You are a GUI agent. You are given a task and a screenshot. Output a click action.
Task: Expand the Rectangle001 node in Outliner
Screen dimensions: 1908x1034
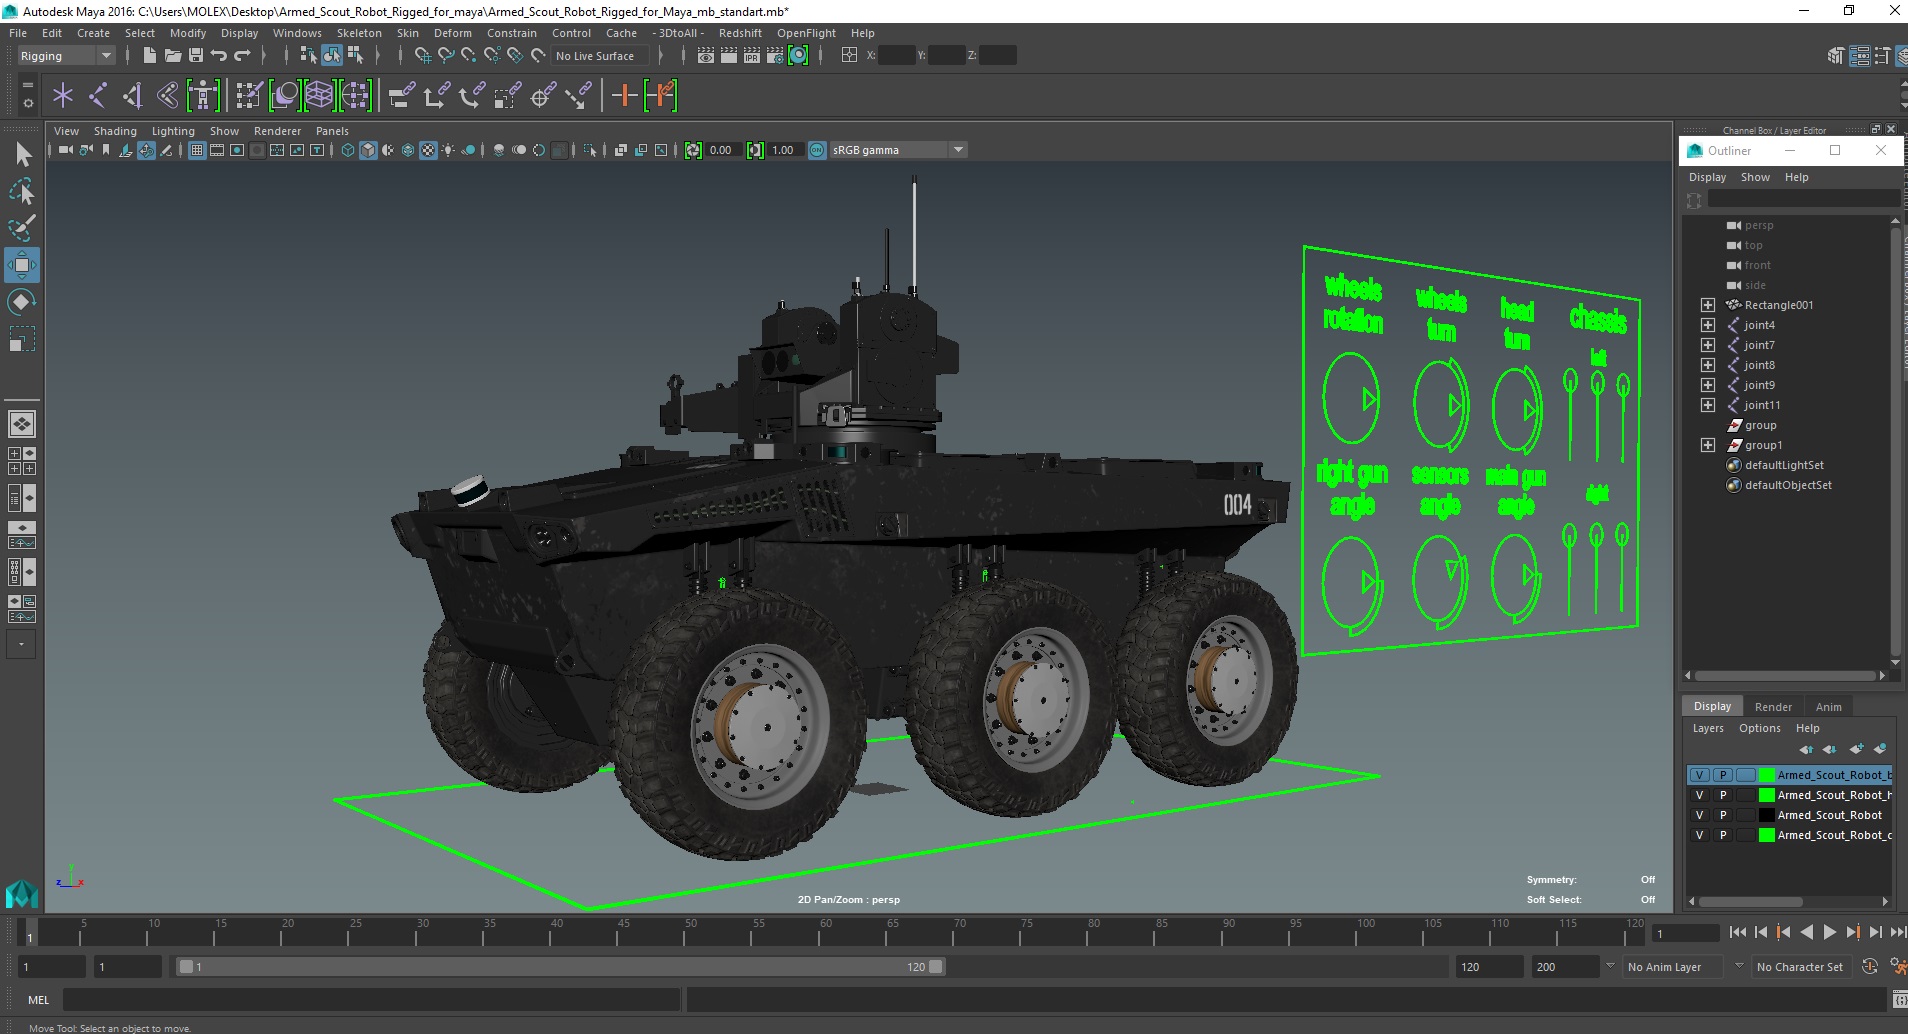point(1708,305)
